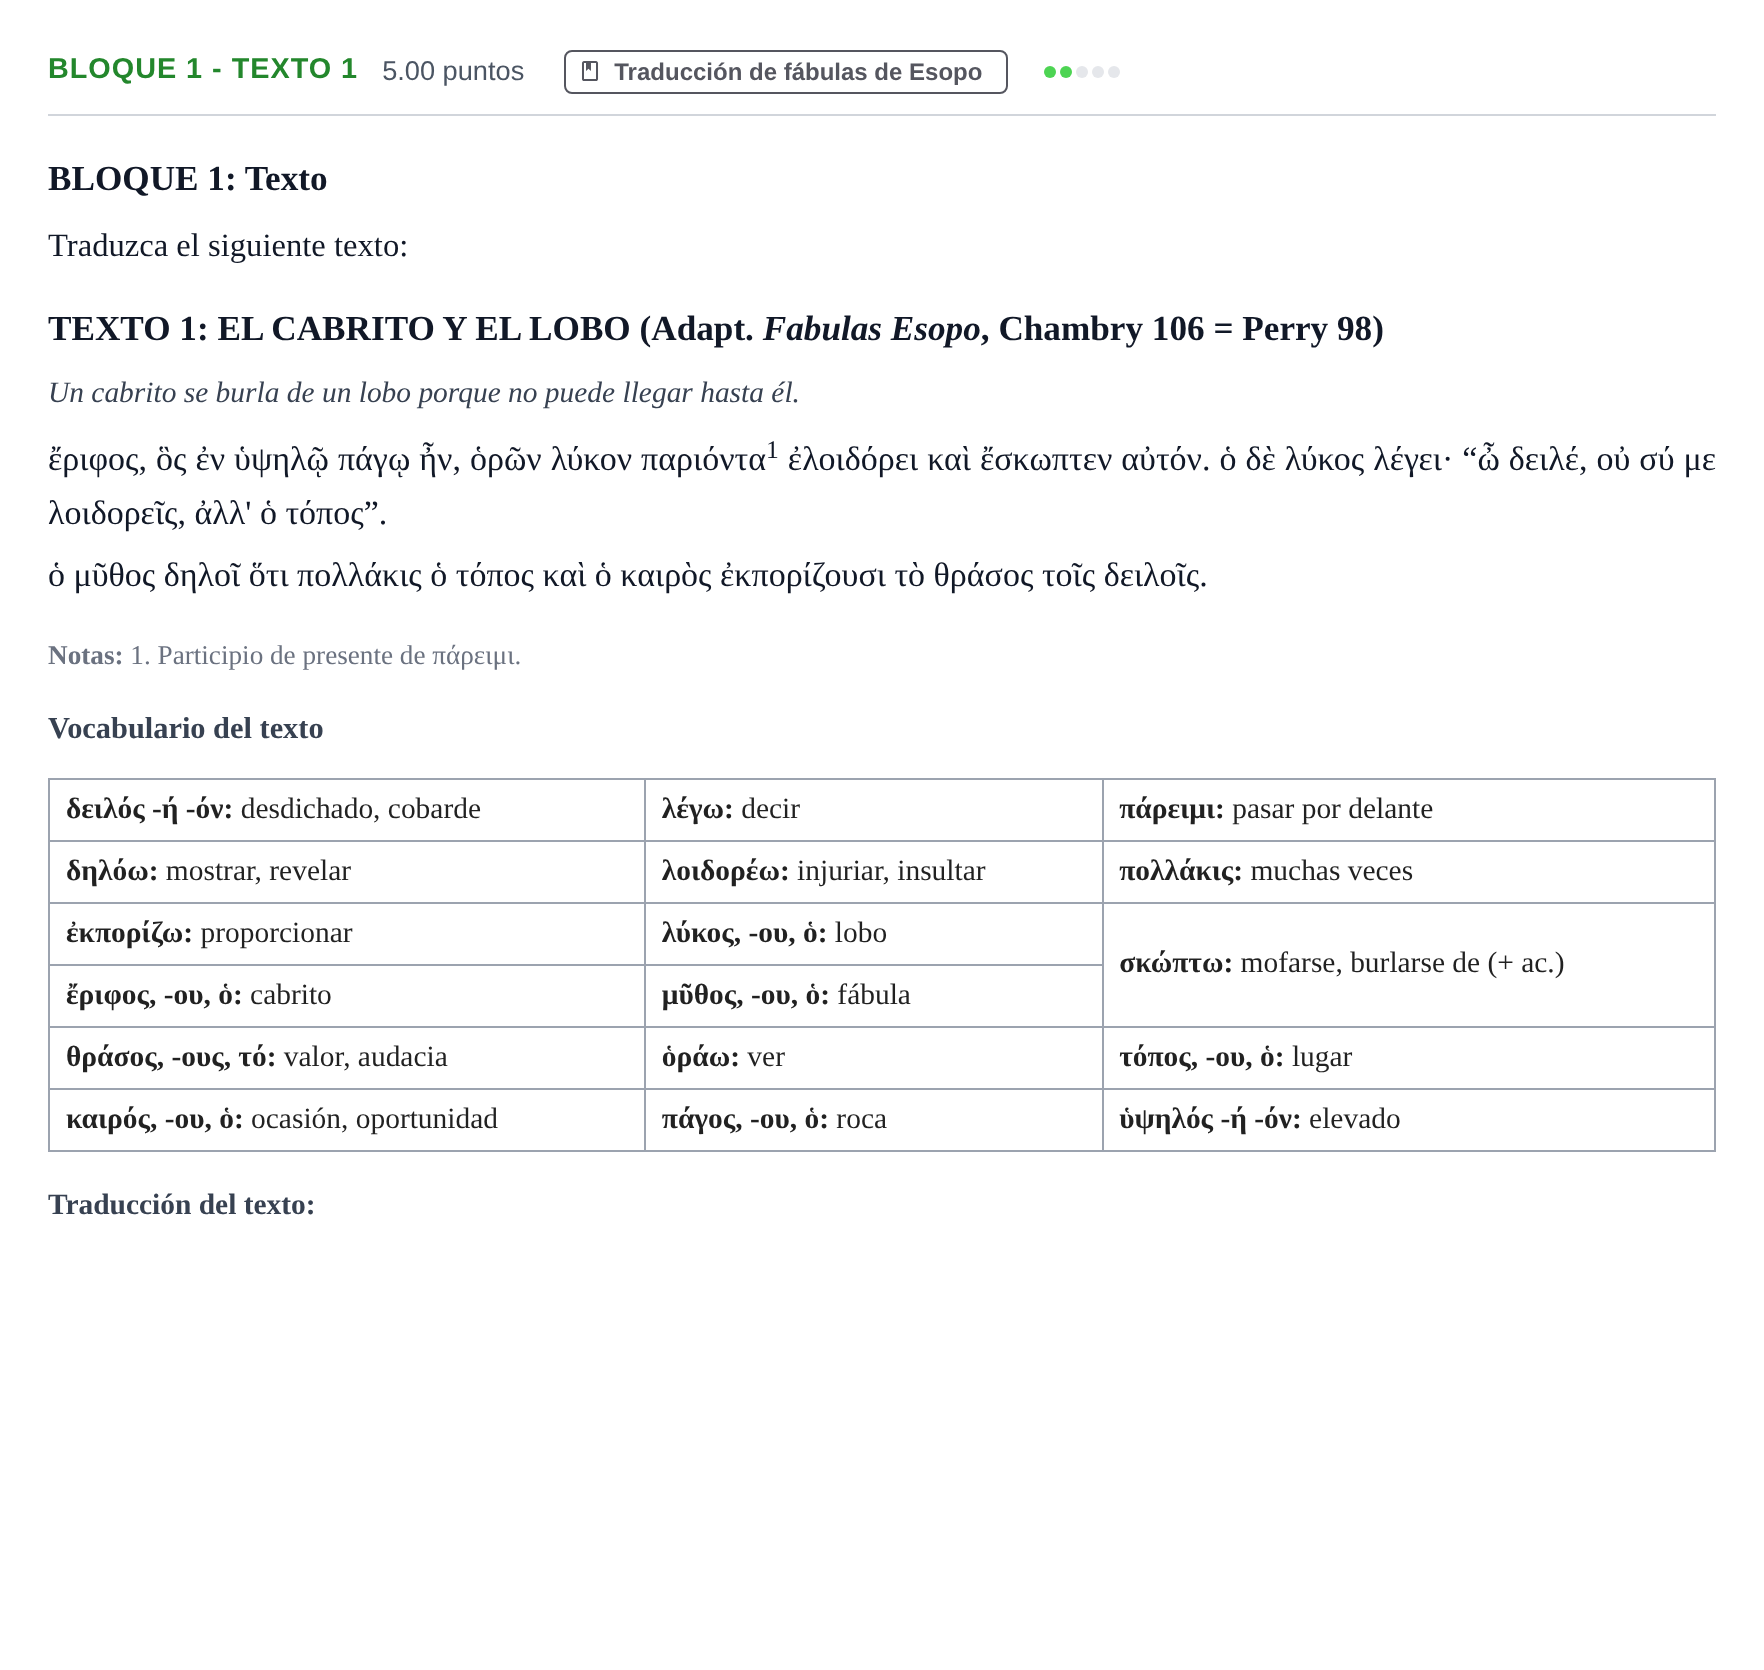This screenshot has height=1670, width=1764.
Task: Select the BLOQUE 1 - TEXTO 1 heading
Action: tap(202, 69)
